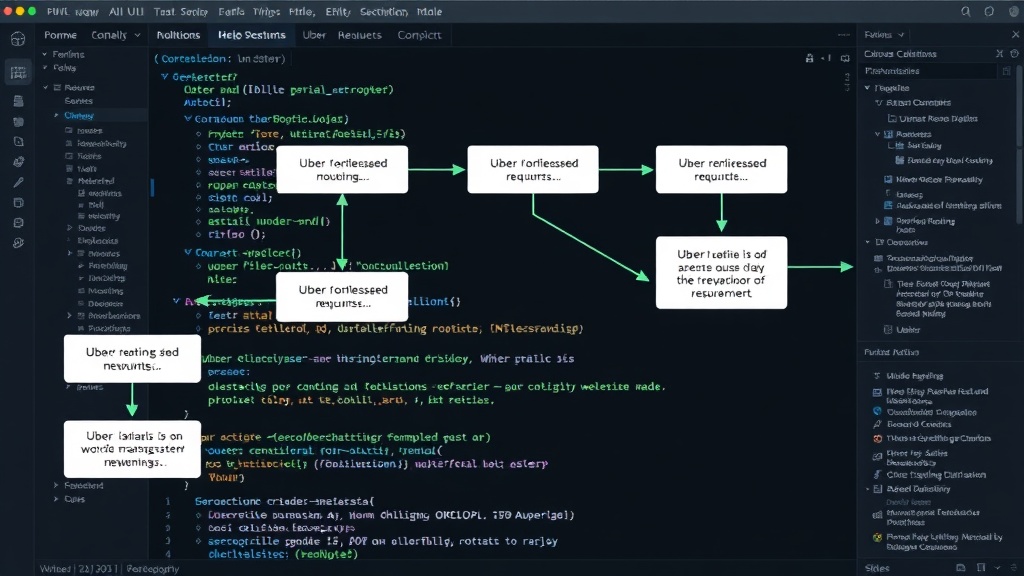Open the Conally dropdown arrow
Viewport: 1024px width, 576px height.
coord(137,35)
